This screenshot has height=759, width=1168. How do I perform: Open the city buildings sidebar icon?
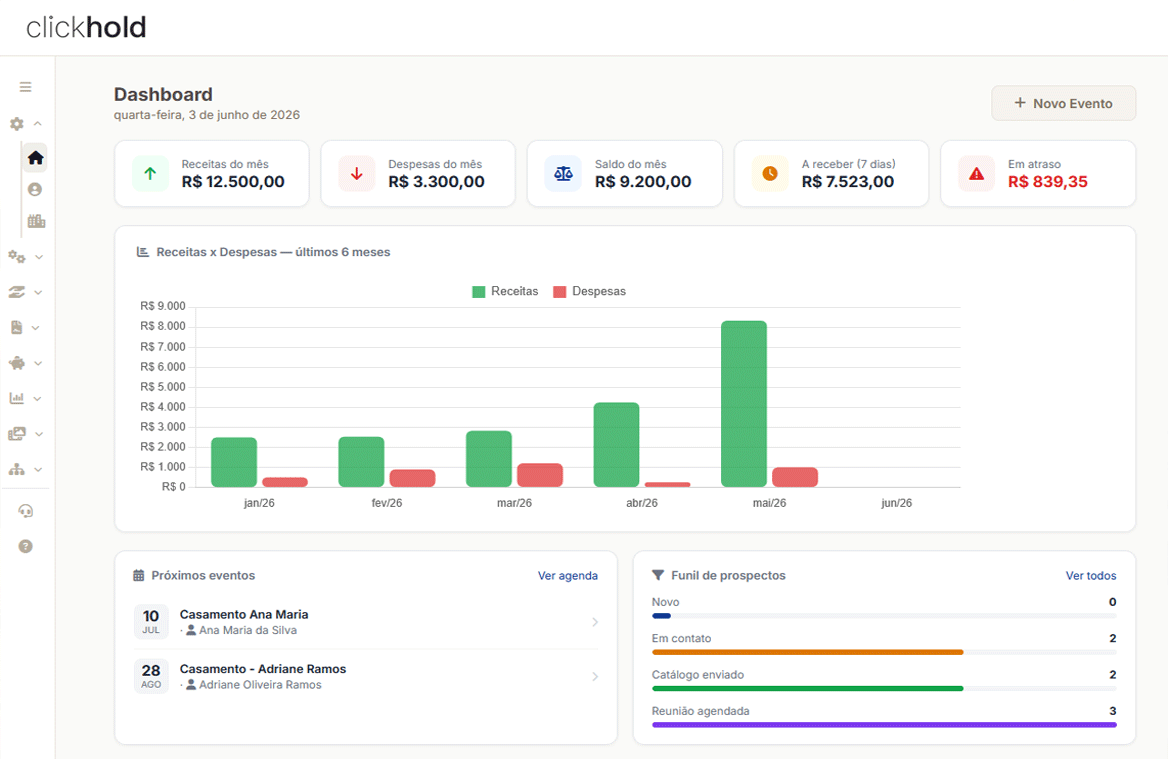tap(36, 220)
